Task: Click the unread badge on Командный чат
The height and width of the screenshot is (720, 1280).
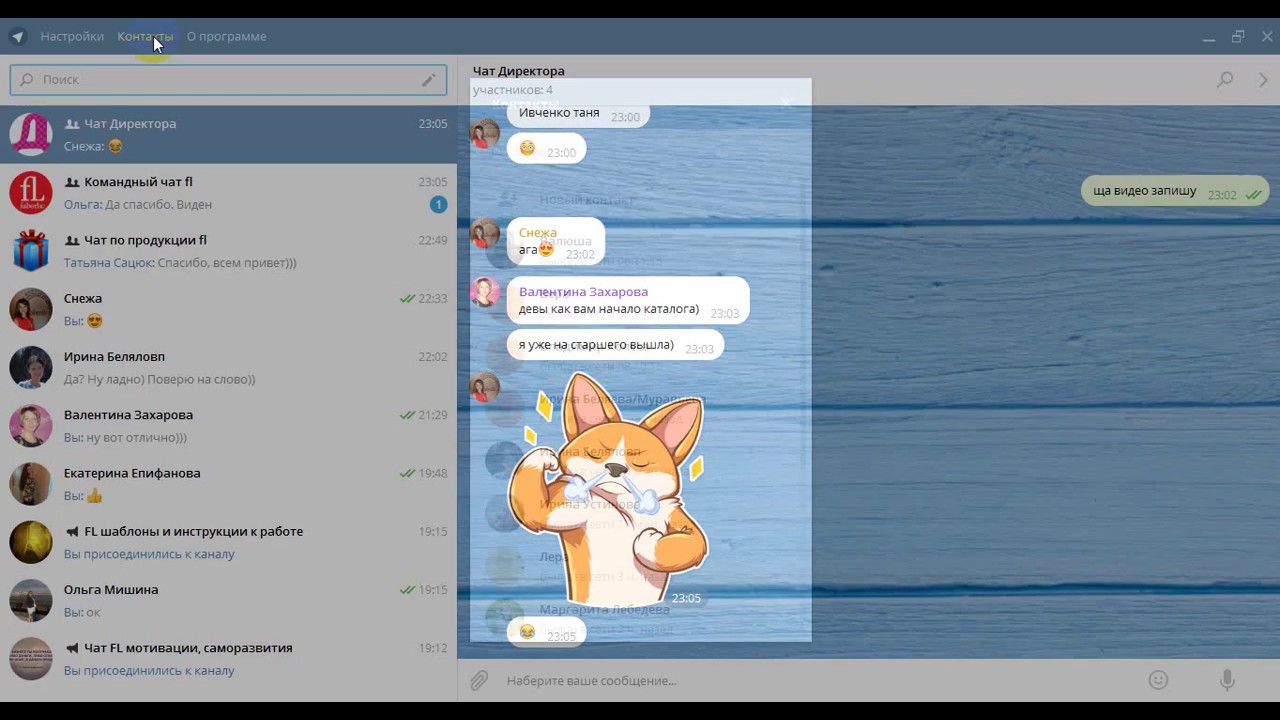Action: (x=438, y=204)
